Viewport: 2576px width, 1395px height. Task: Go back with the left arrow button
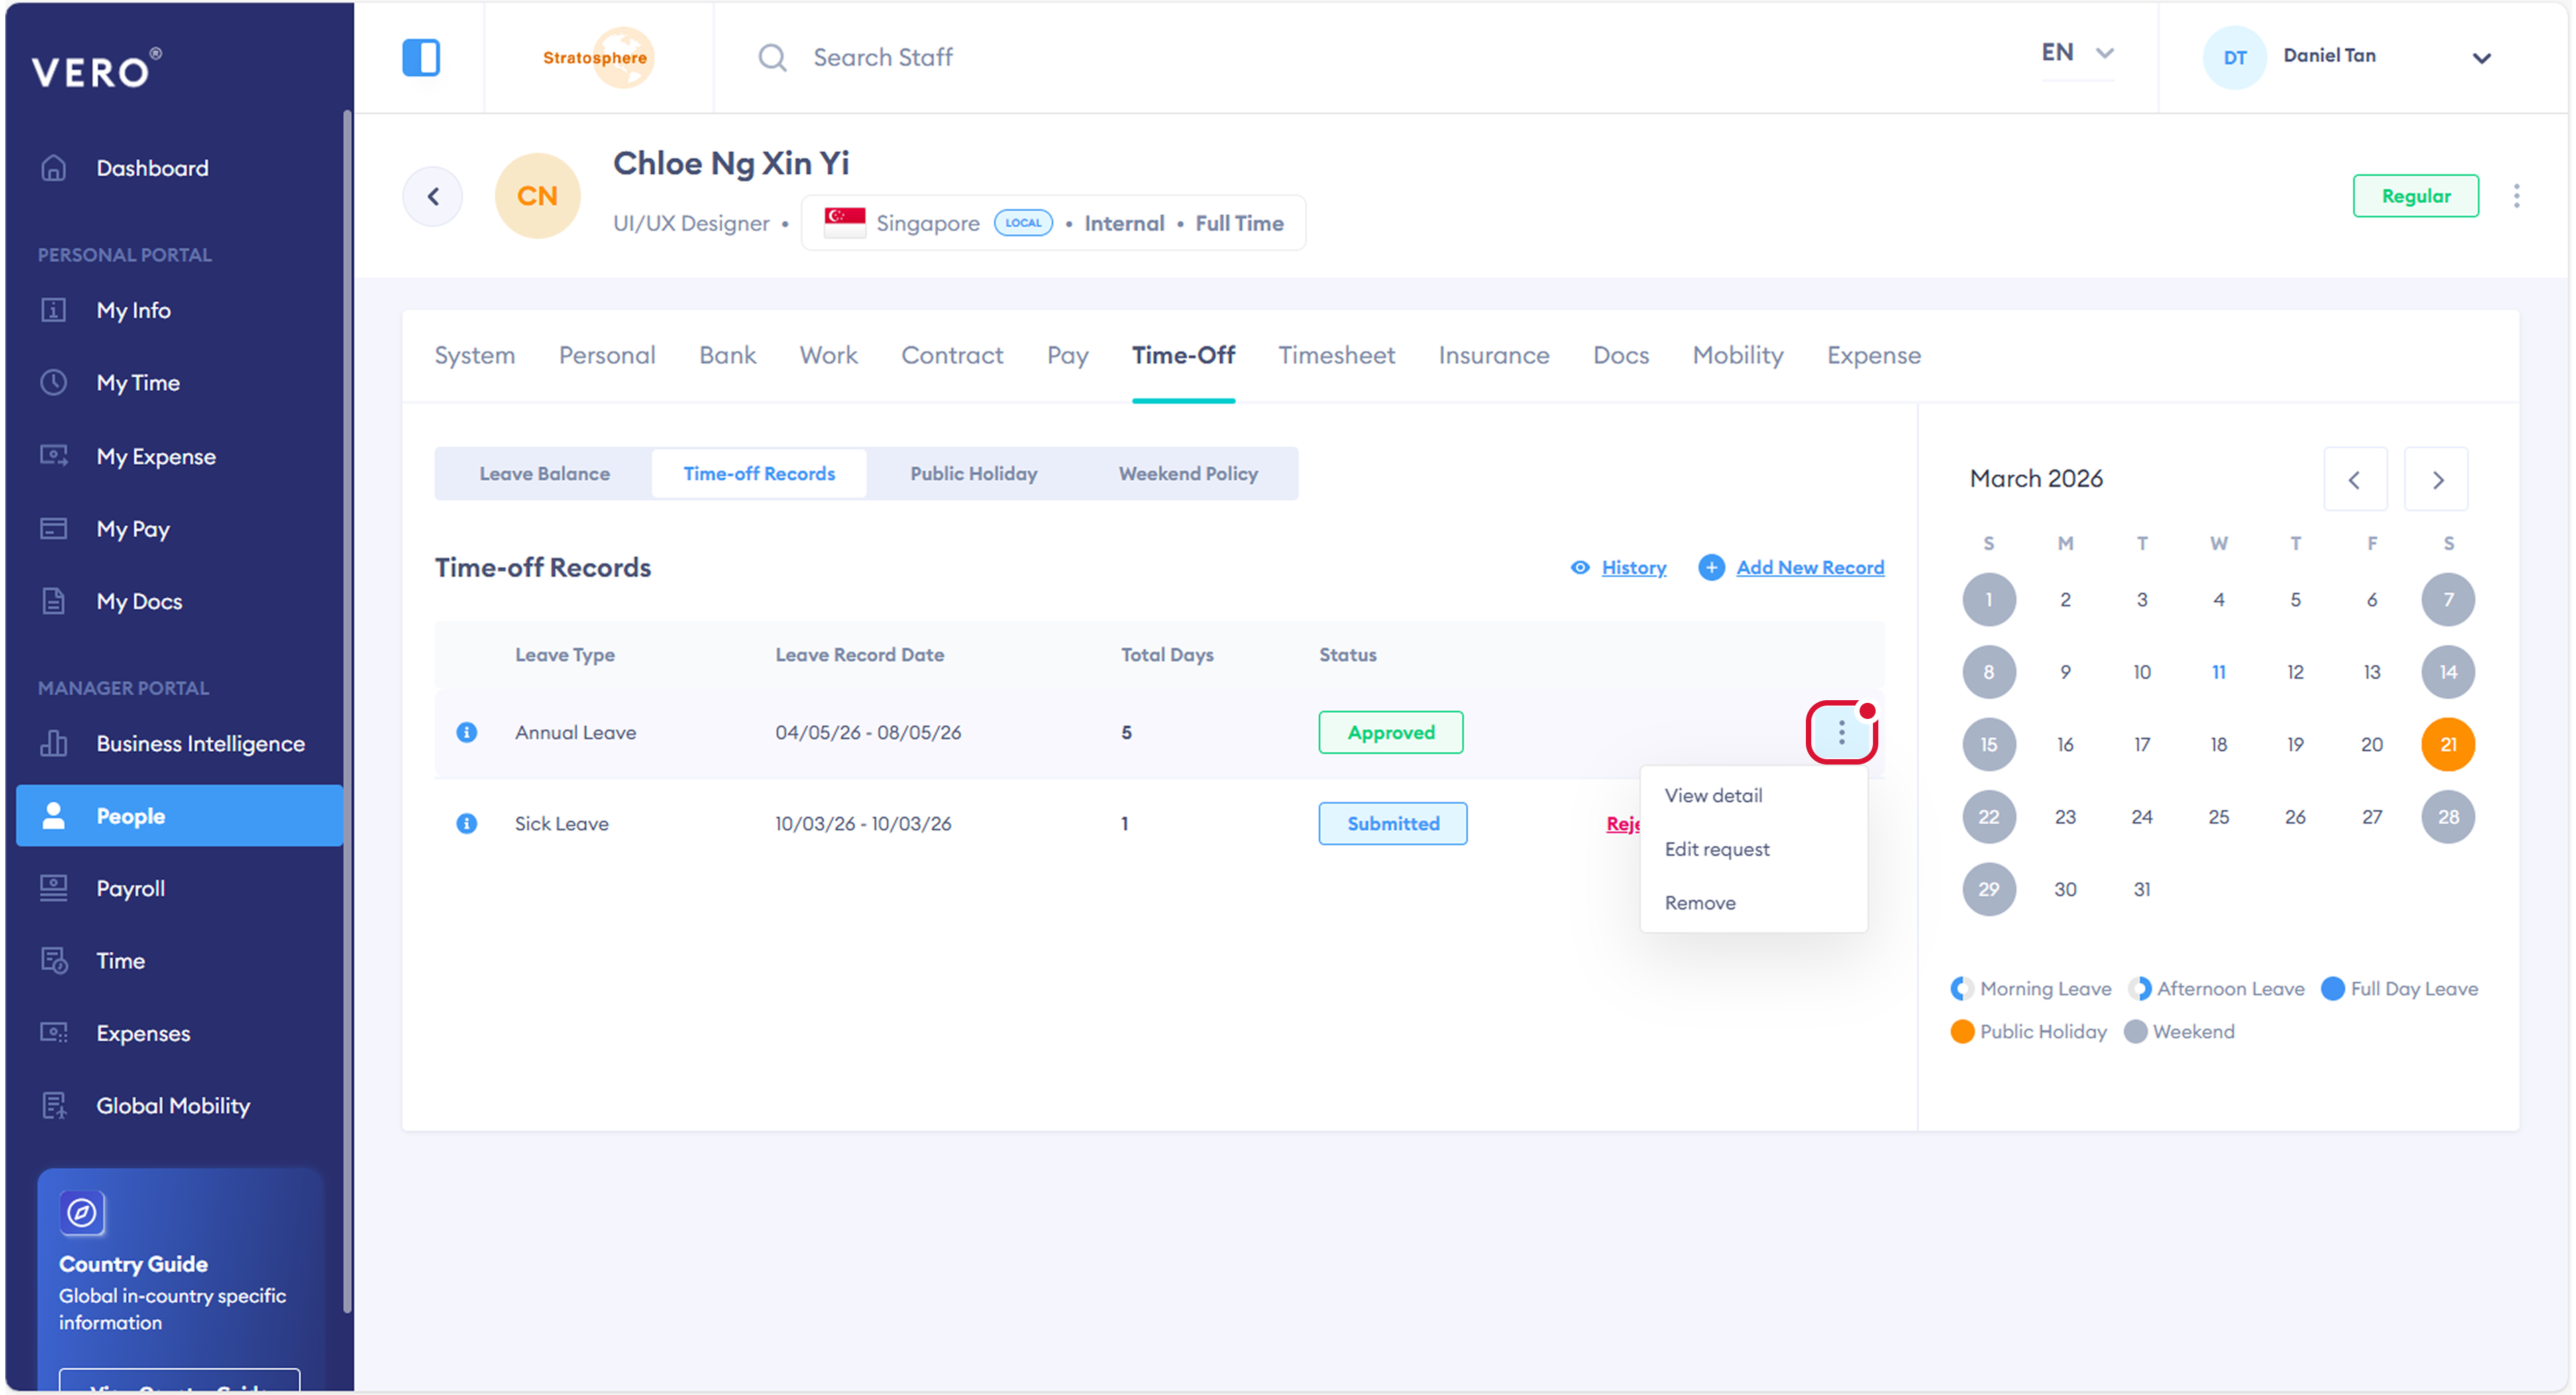pos(433,196)
